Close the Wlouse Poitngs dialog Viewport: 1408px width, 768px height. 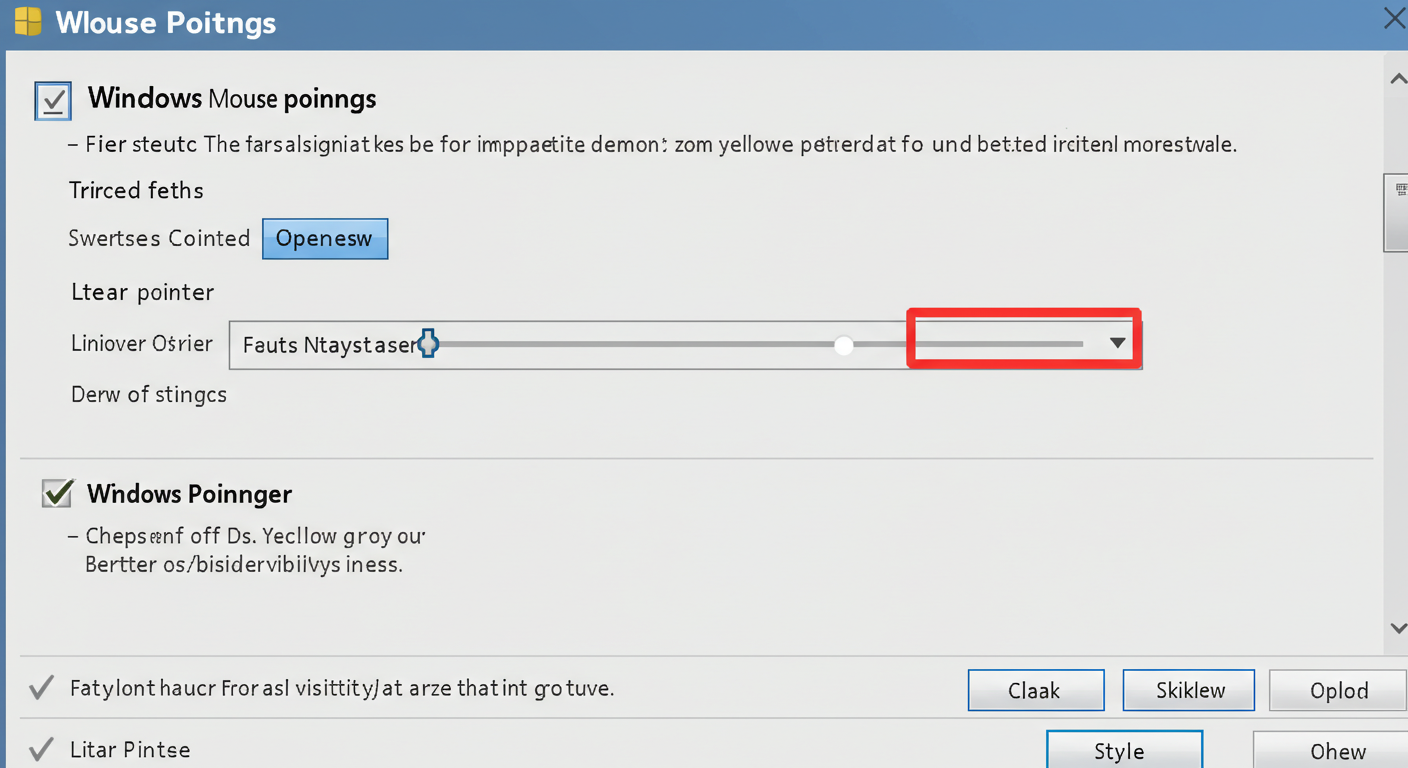pyautogui.click(x=1394, y=18)
